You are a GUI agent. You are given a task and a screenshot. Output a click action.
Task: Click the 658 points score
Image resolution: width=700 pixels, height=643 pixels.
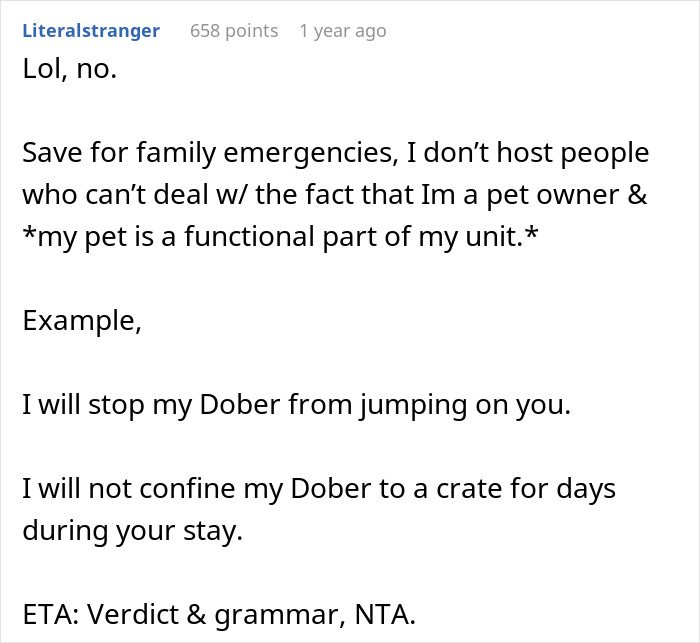234,31
